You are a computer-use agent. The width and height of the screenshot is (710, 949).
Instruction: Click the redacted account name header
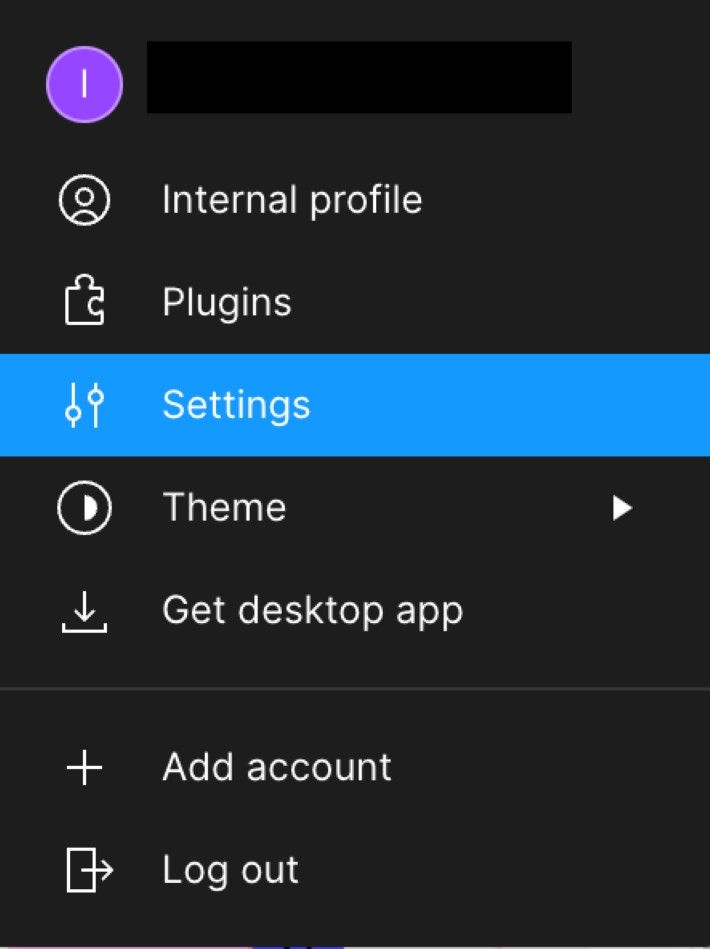click(x=359, y=77)
